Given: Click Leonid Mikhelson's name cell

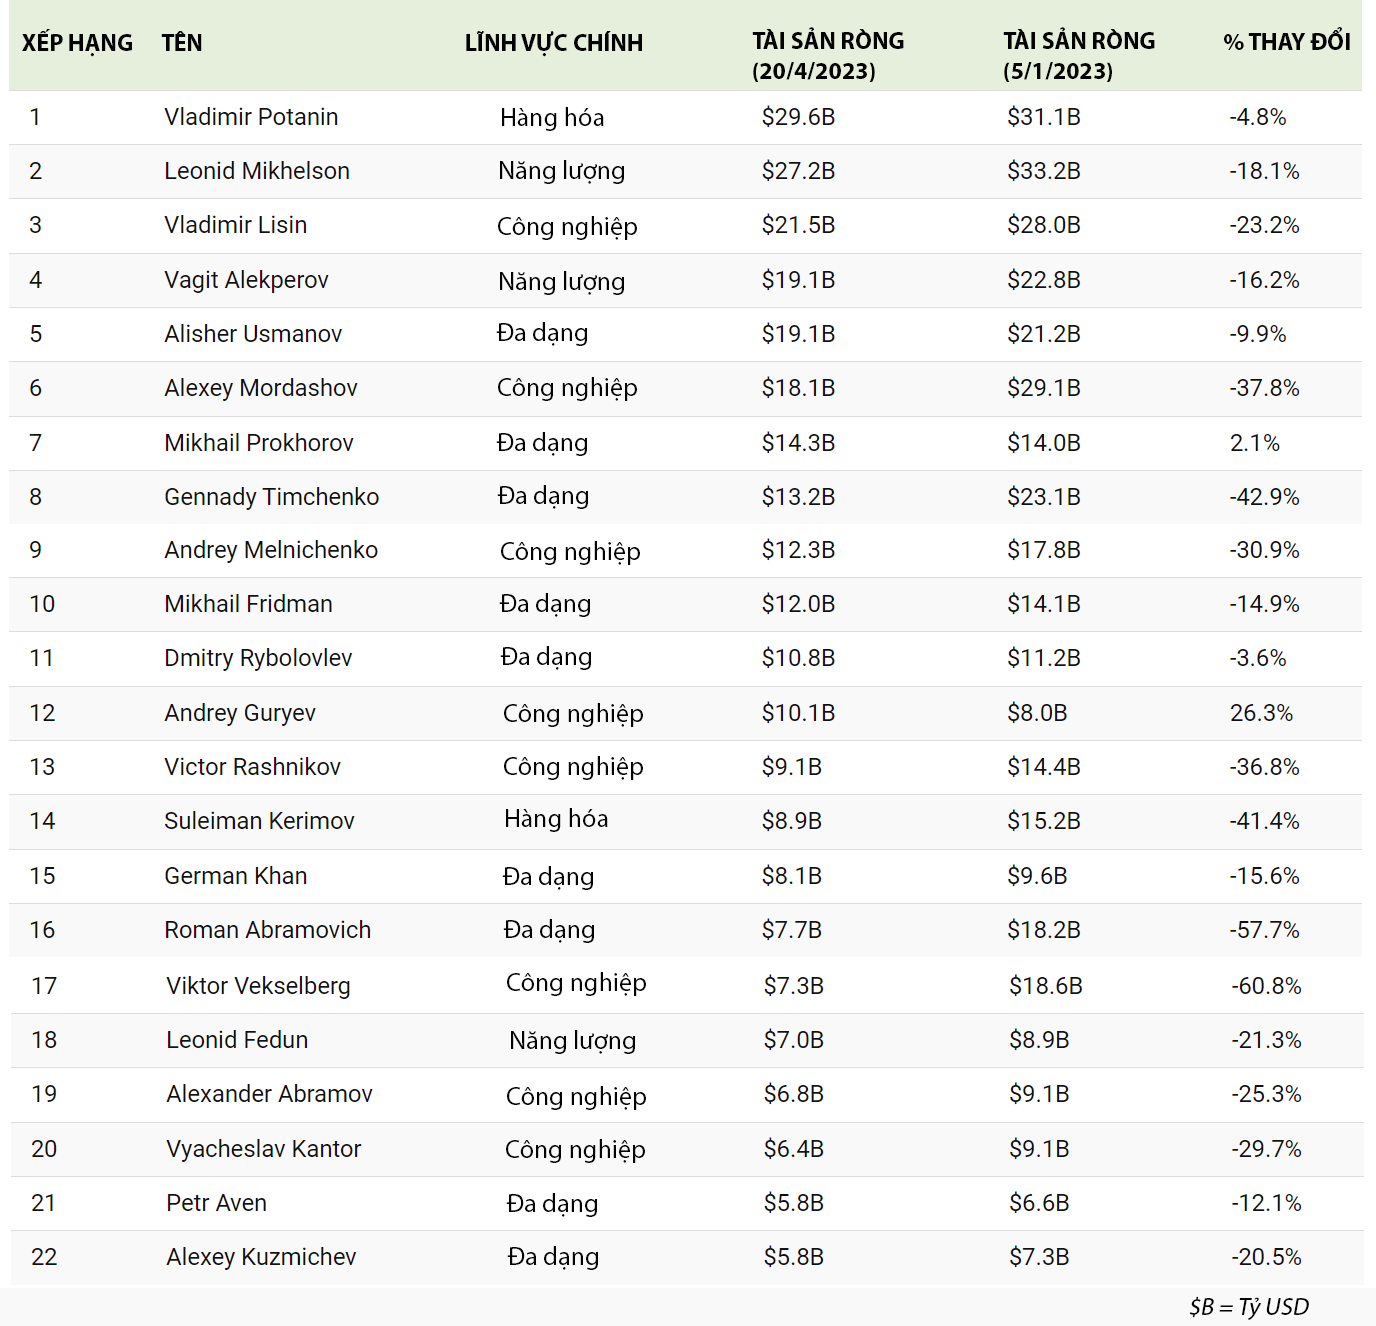Looking at the screenshot, I should click(x=257, y=171).
